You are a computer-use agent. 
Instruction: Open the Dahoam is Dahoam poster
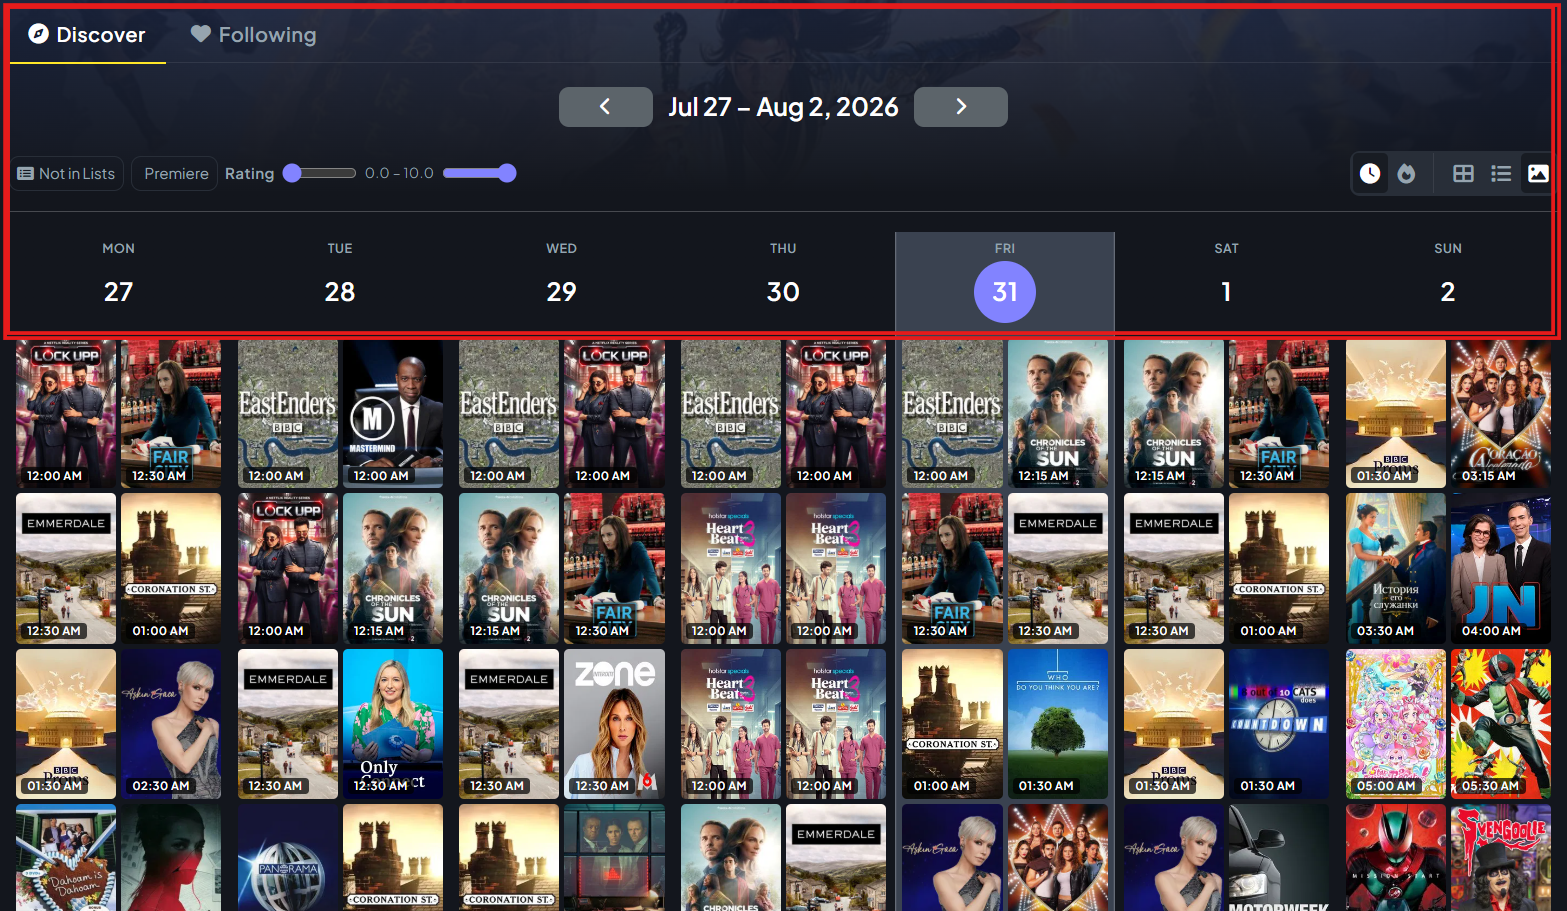[x=66, y=858]
